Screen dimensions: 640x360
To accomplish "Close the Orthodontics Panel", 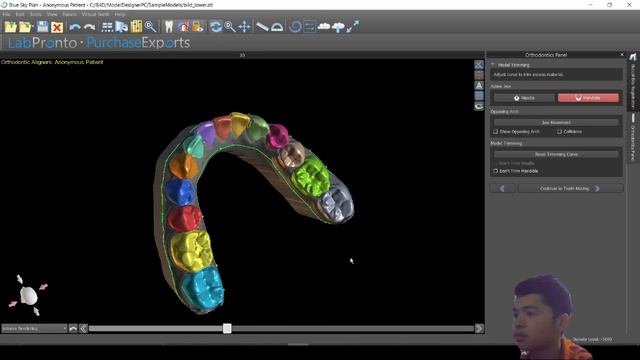I will click(x=622, y=55).
